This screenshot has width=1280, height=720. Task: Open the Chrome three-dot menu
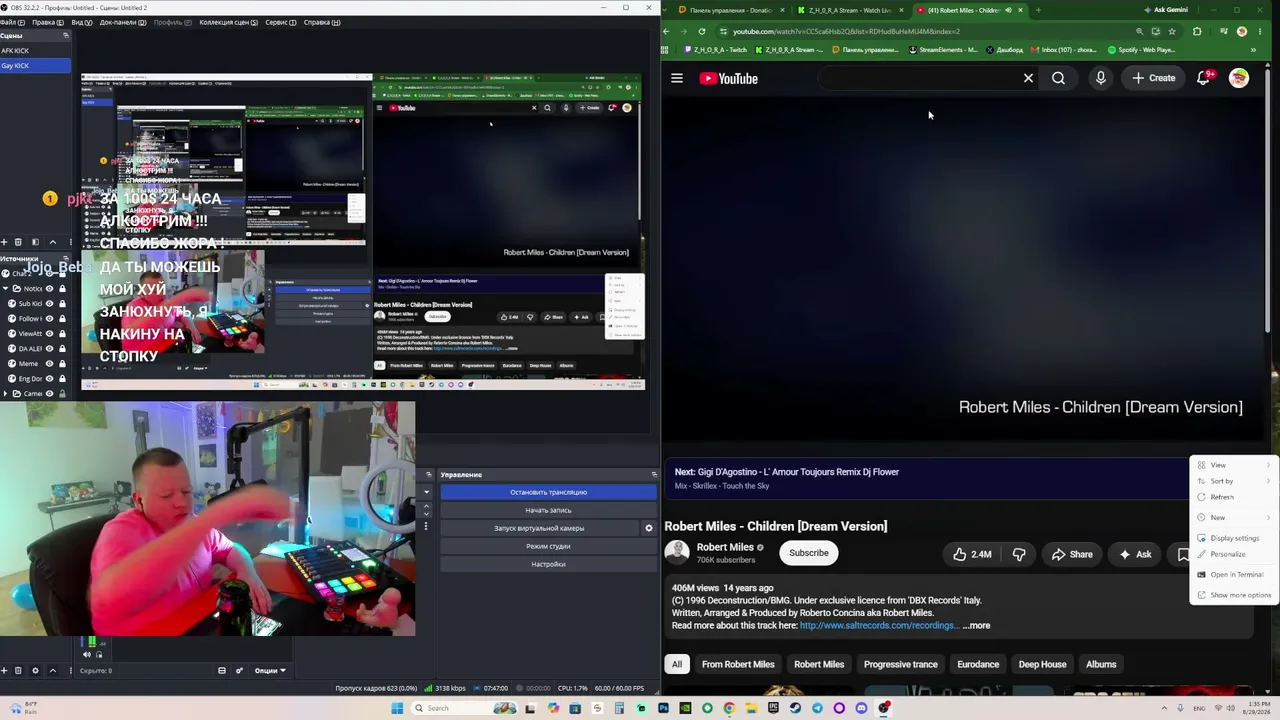point(1258,31)
